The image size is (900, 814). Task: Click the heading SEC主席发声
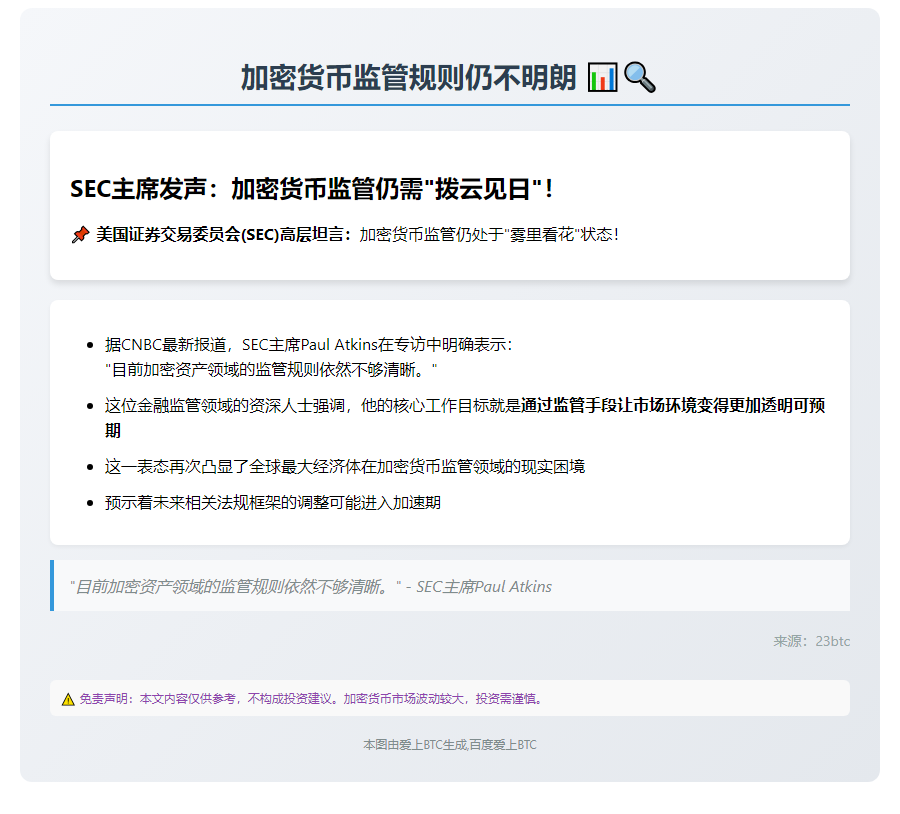pyautogui.click(x=312, y=188)
